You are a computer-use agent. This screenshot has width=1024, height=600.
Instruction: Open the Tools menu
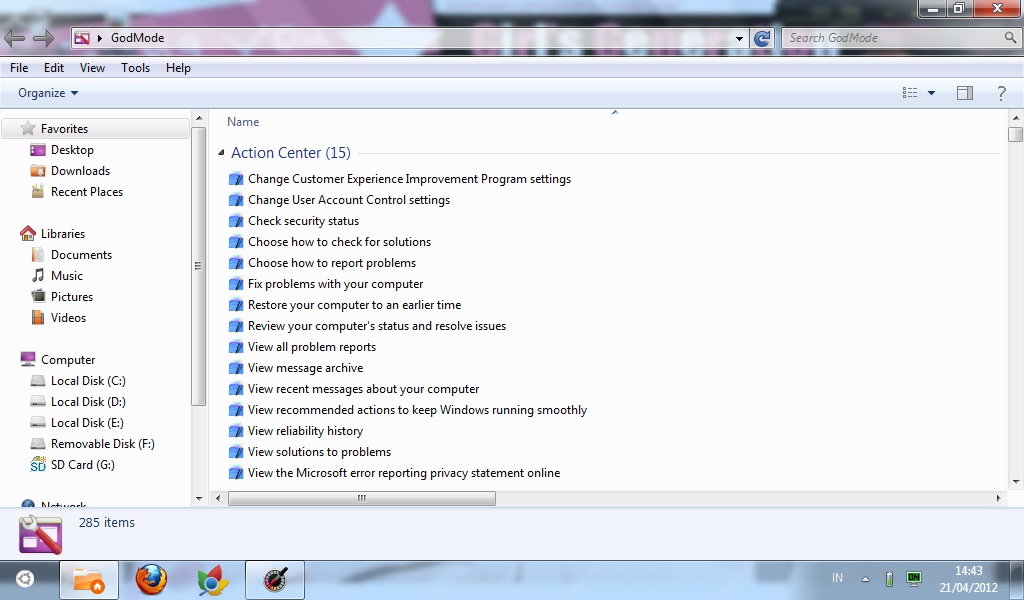[135, 68]
